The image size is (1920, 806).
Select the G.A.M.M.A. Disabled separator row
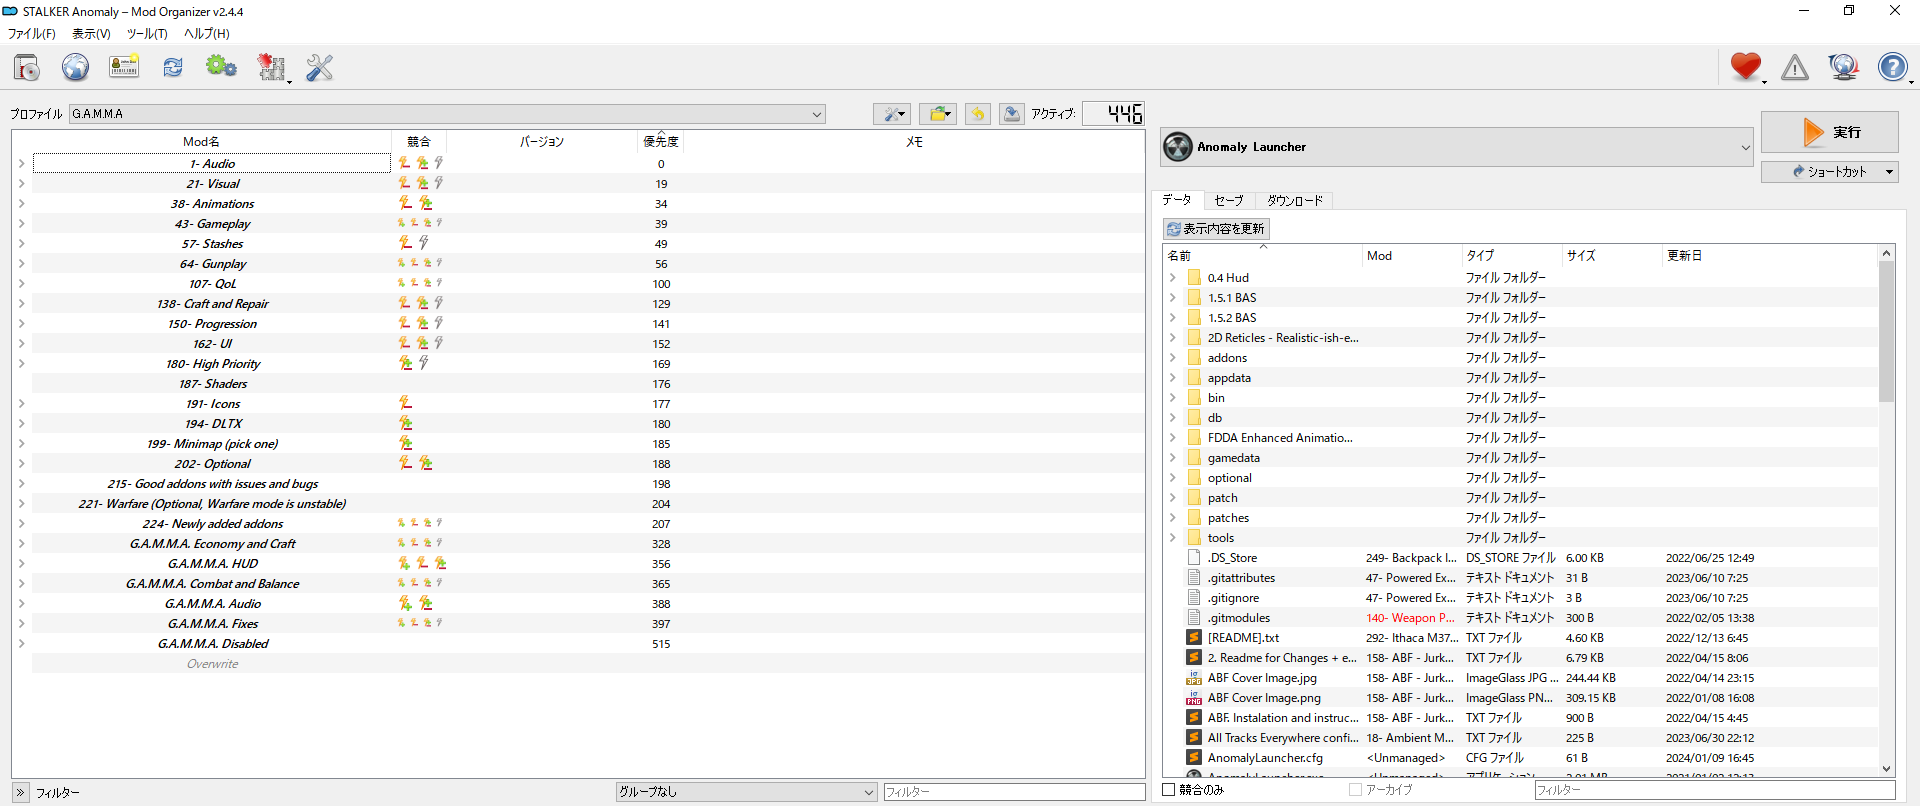pos(588,644)
